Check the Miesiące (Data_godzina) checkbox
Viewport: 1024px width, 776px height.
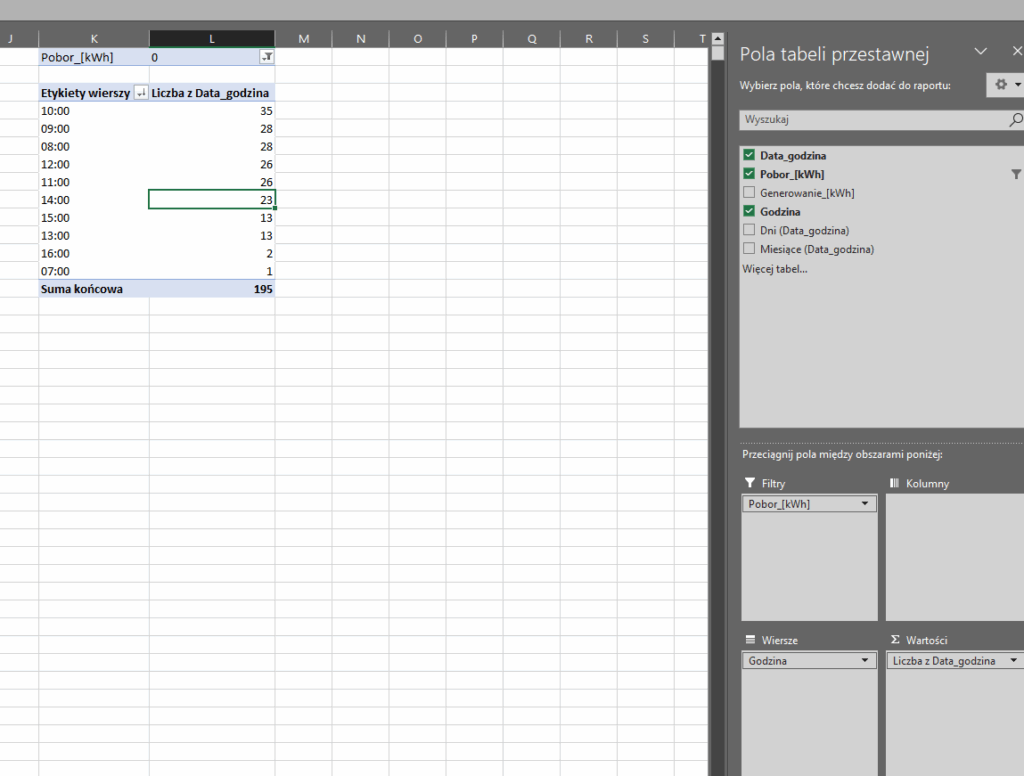pyautogui.click(x=749, y=249)
